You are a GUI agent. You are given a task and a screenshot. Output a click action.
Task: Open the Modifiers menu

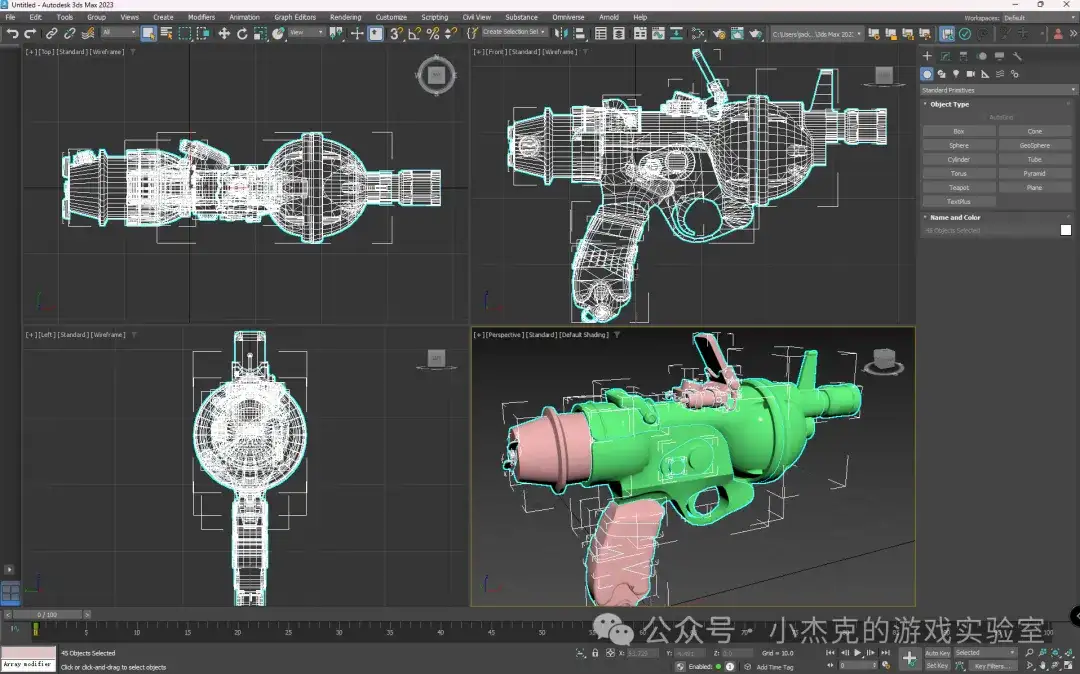tap(201, 17)
